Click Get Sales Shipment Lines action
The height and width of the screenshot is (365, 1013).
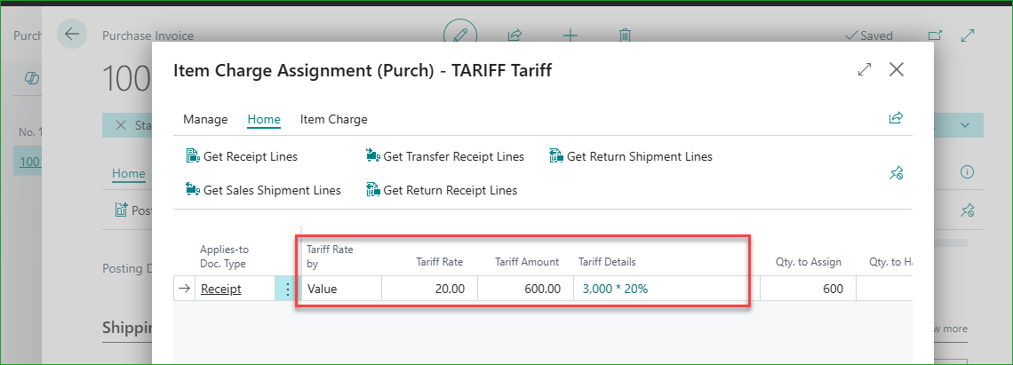pyautogui.click(x=263, y=190)
